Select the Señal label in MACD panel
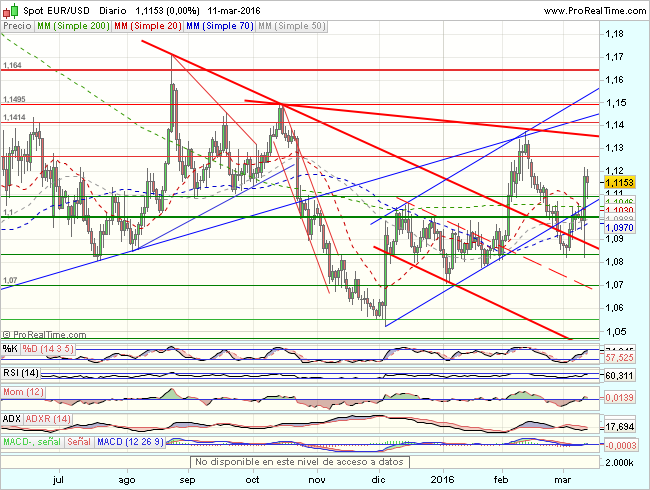The width and height of the screenshot is (650, 490). [79, 442]
